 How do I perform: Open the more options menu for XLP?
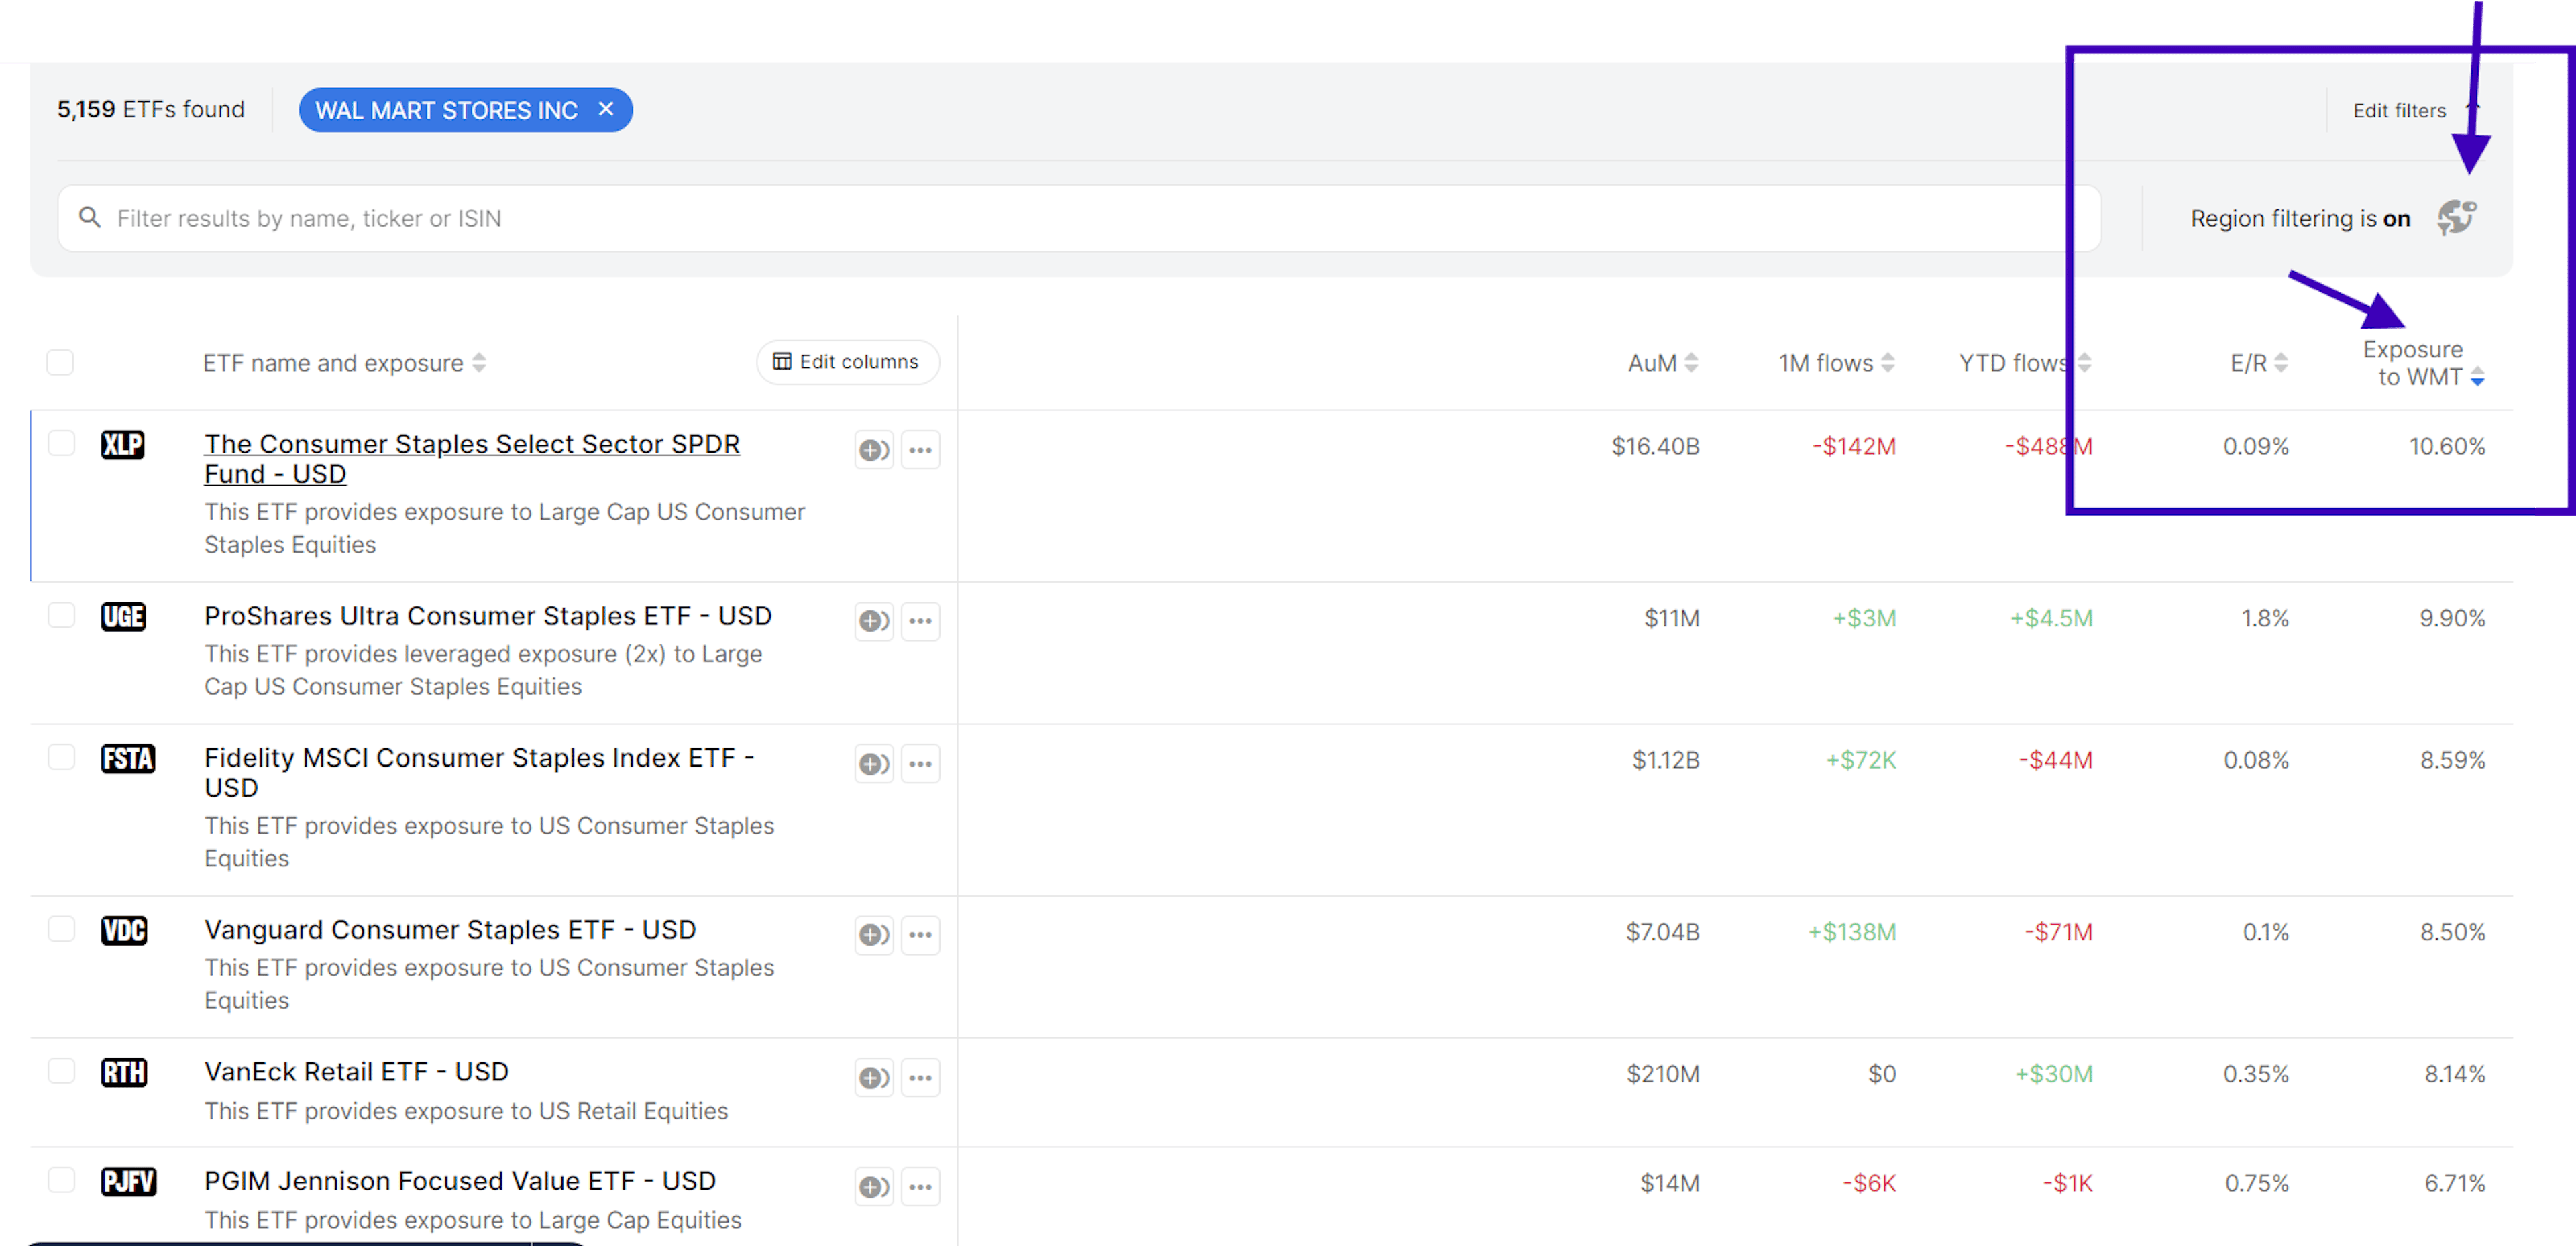tap(920, 450)
